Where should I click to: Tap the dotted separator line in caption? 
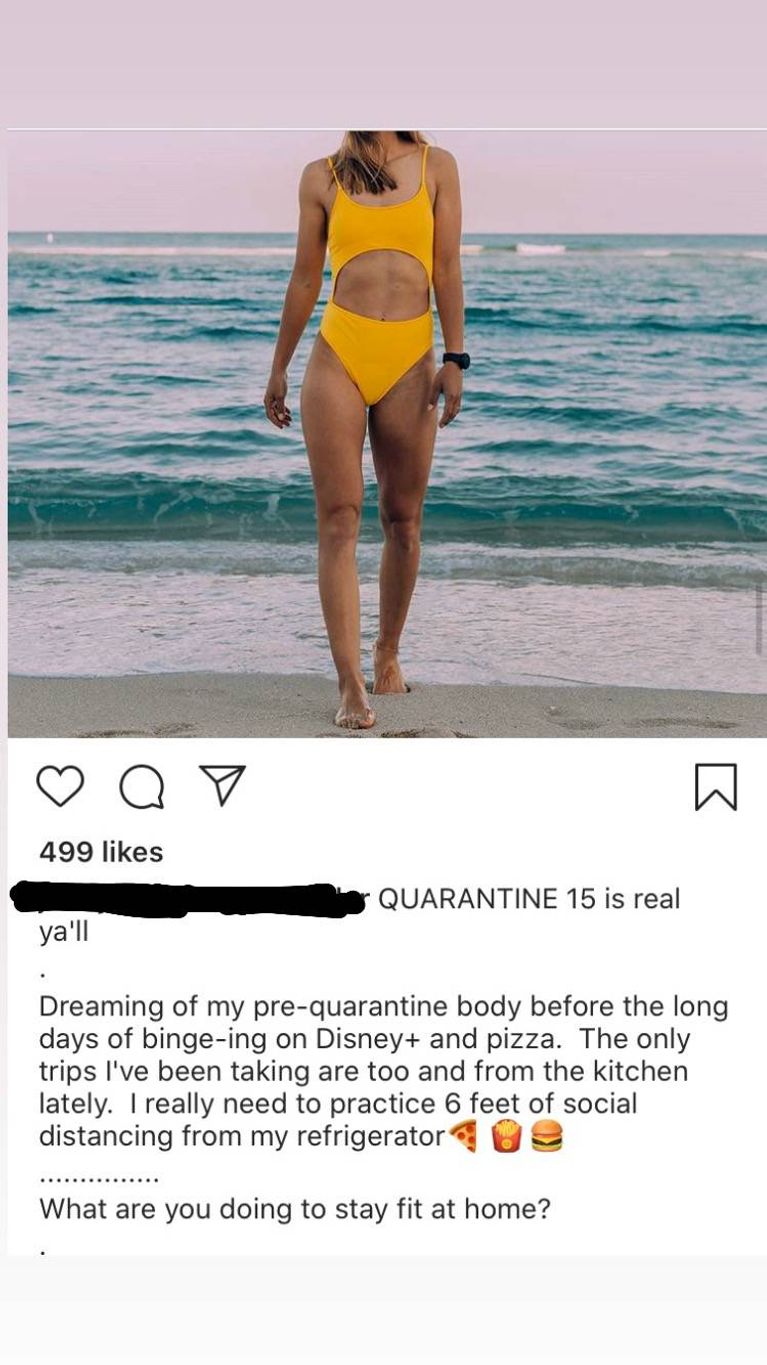[99, 1178]
